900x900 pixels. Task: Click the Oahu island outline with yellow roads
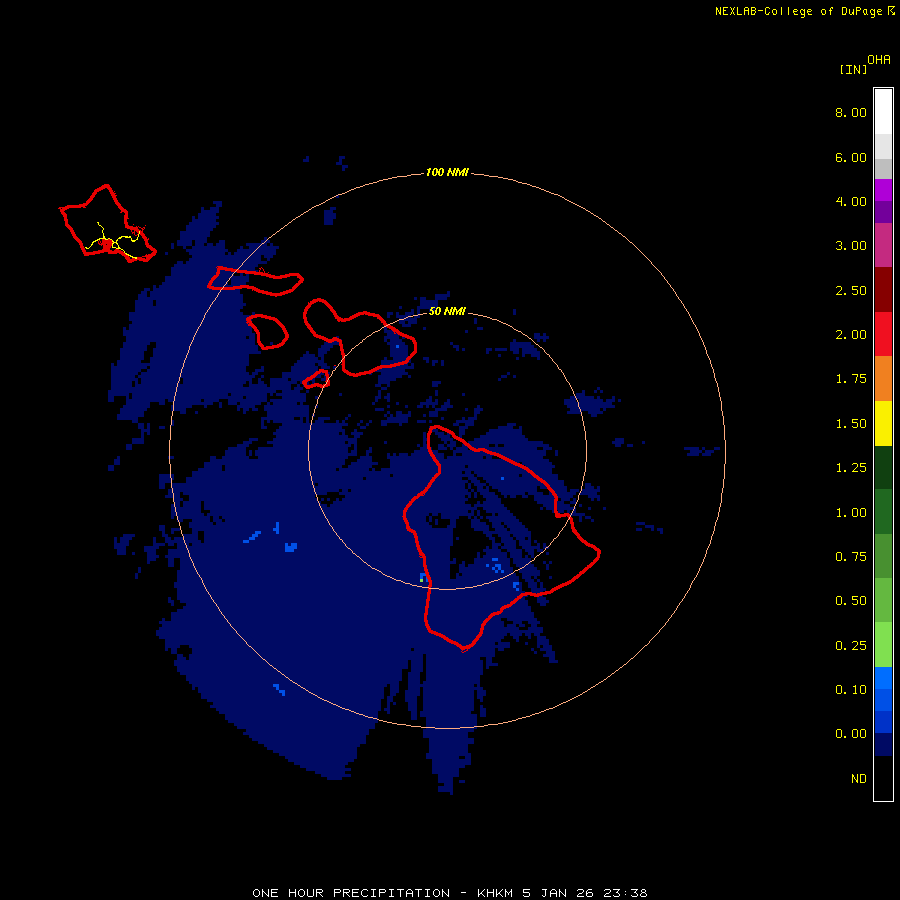coord(107,223)
